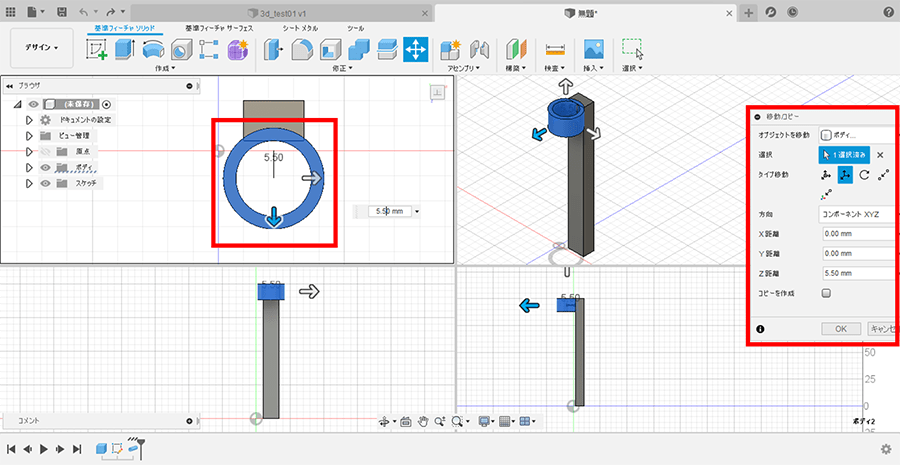Click the Create Sketch tool icon
Screen dimensions: 900x465
pos(97,48)
